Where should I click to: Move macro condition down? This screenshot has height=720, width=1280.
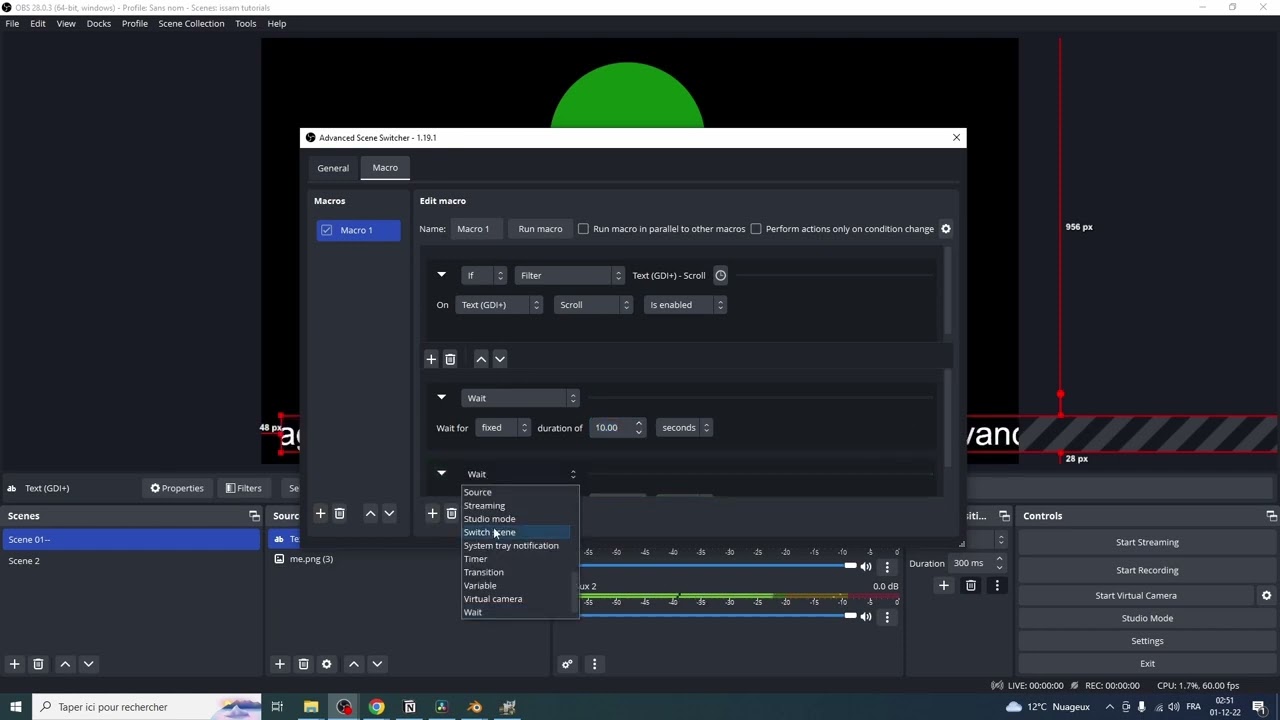pos(500,359)
